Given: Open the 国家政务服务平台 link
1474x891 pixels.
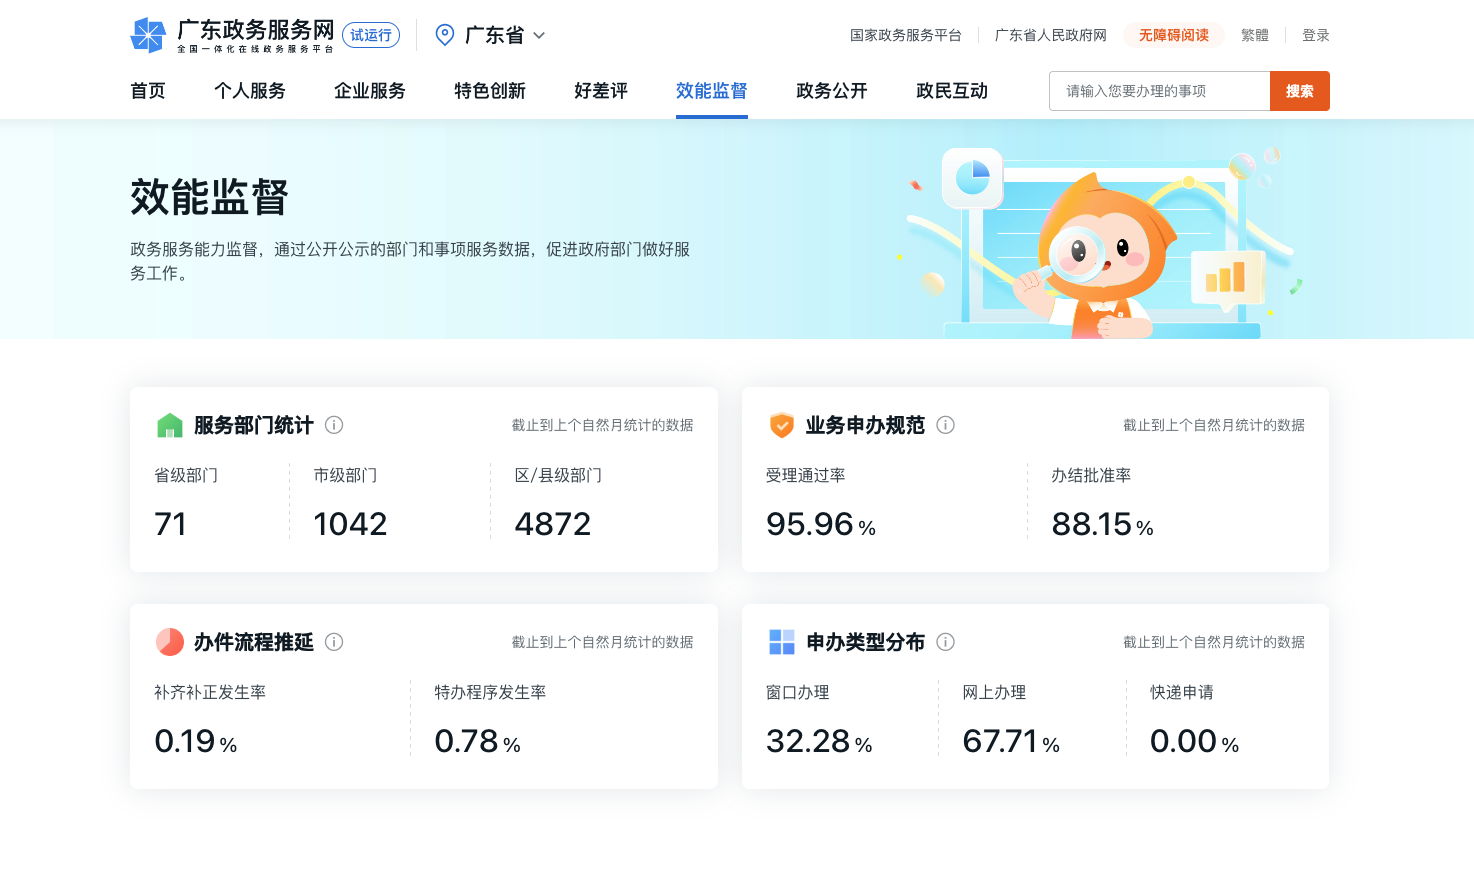Looking at the screenshot, I should tap(905, 35).
